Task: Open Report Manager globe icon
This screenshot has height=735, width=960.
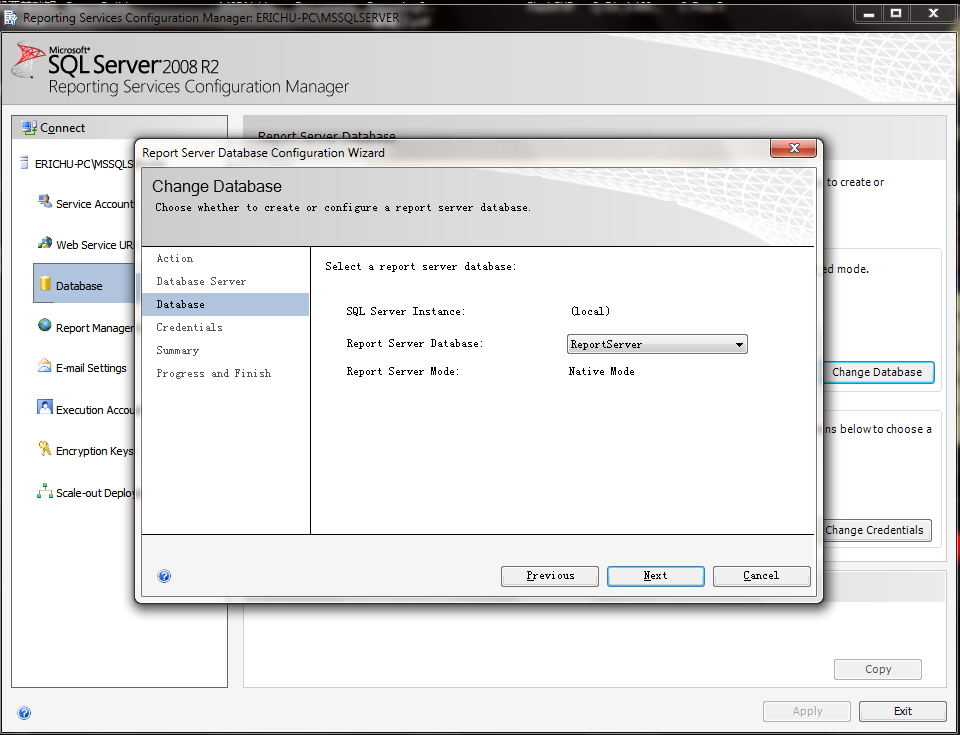Action: pos(45,325)
